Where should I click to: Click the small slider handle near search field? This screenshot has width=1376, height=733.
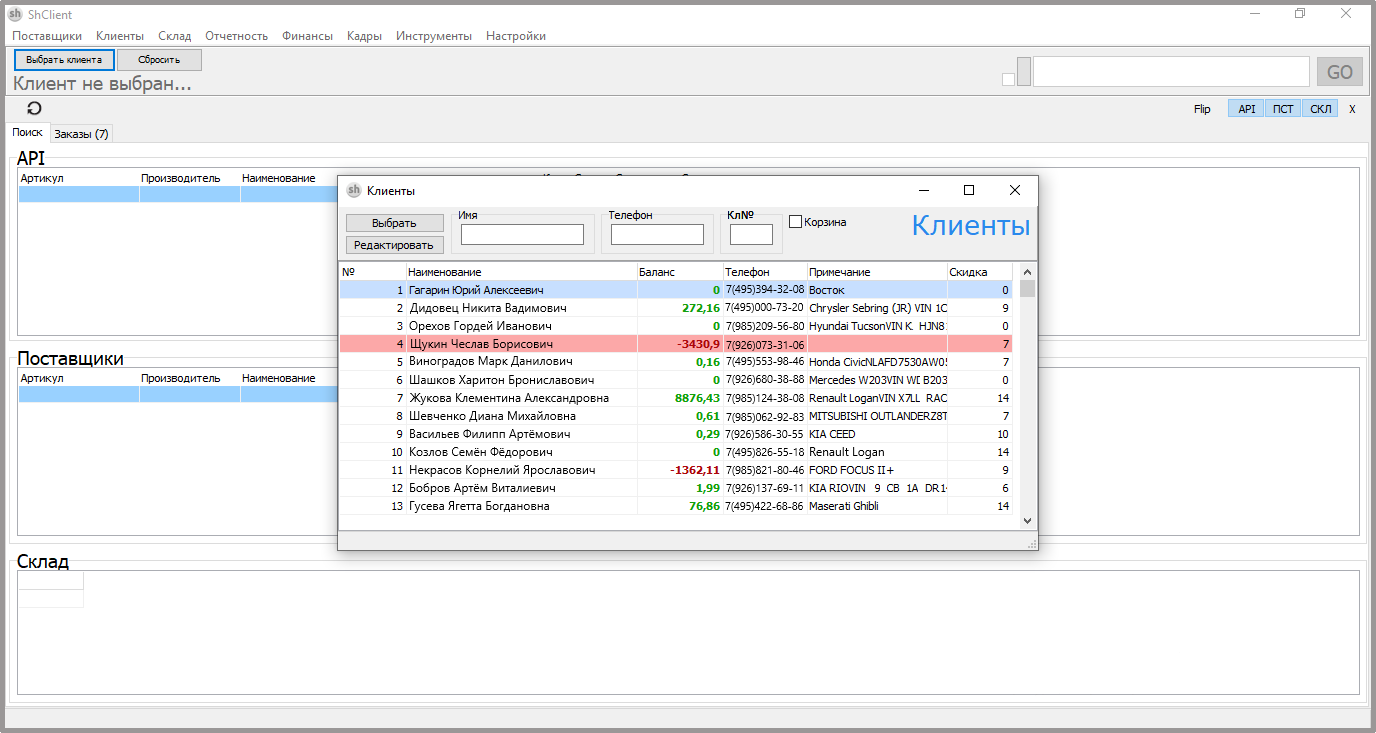click(1024, 72)
